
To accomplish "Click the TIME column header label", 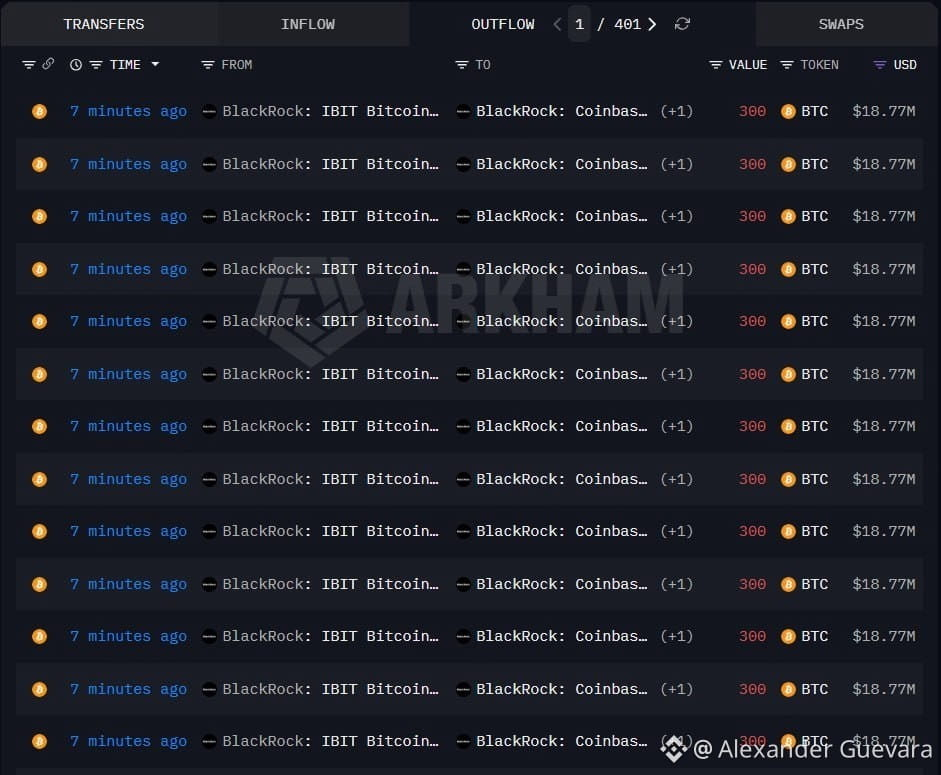I will tap(125, 64).
